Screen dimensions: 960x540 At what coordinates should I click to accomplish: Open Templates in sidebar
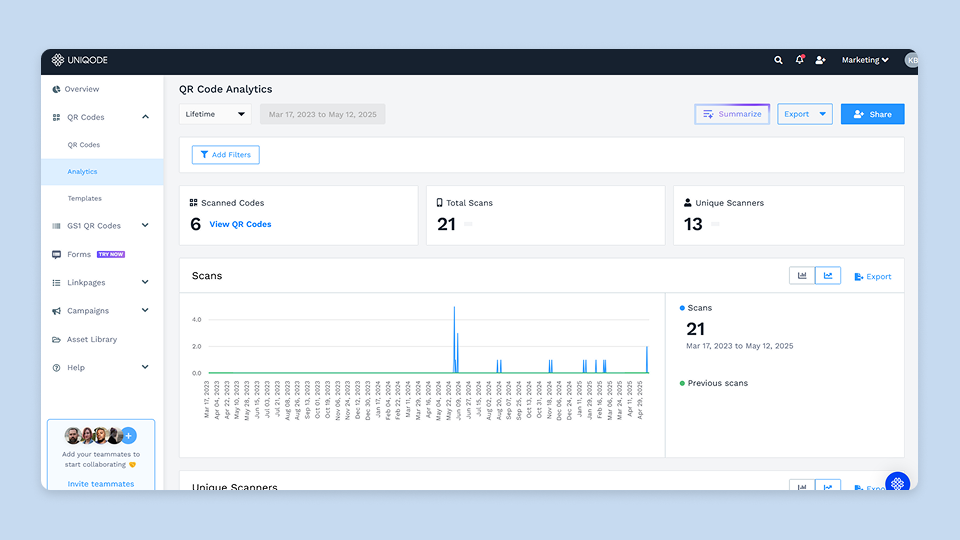[84, 198]
